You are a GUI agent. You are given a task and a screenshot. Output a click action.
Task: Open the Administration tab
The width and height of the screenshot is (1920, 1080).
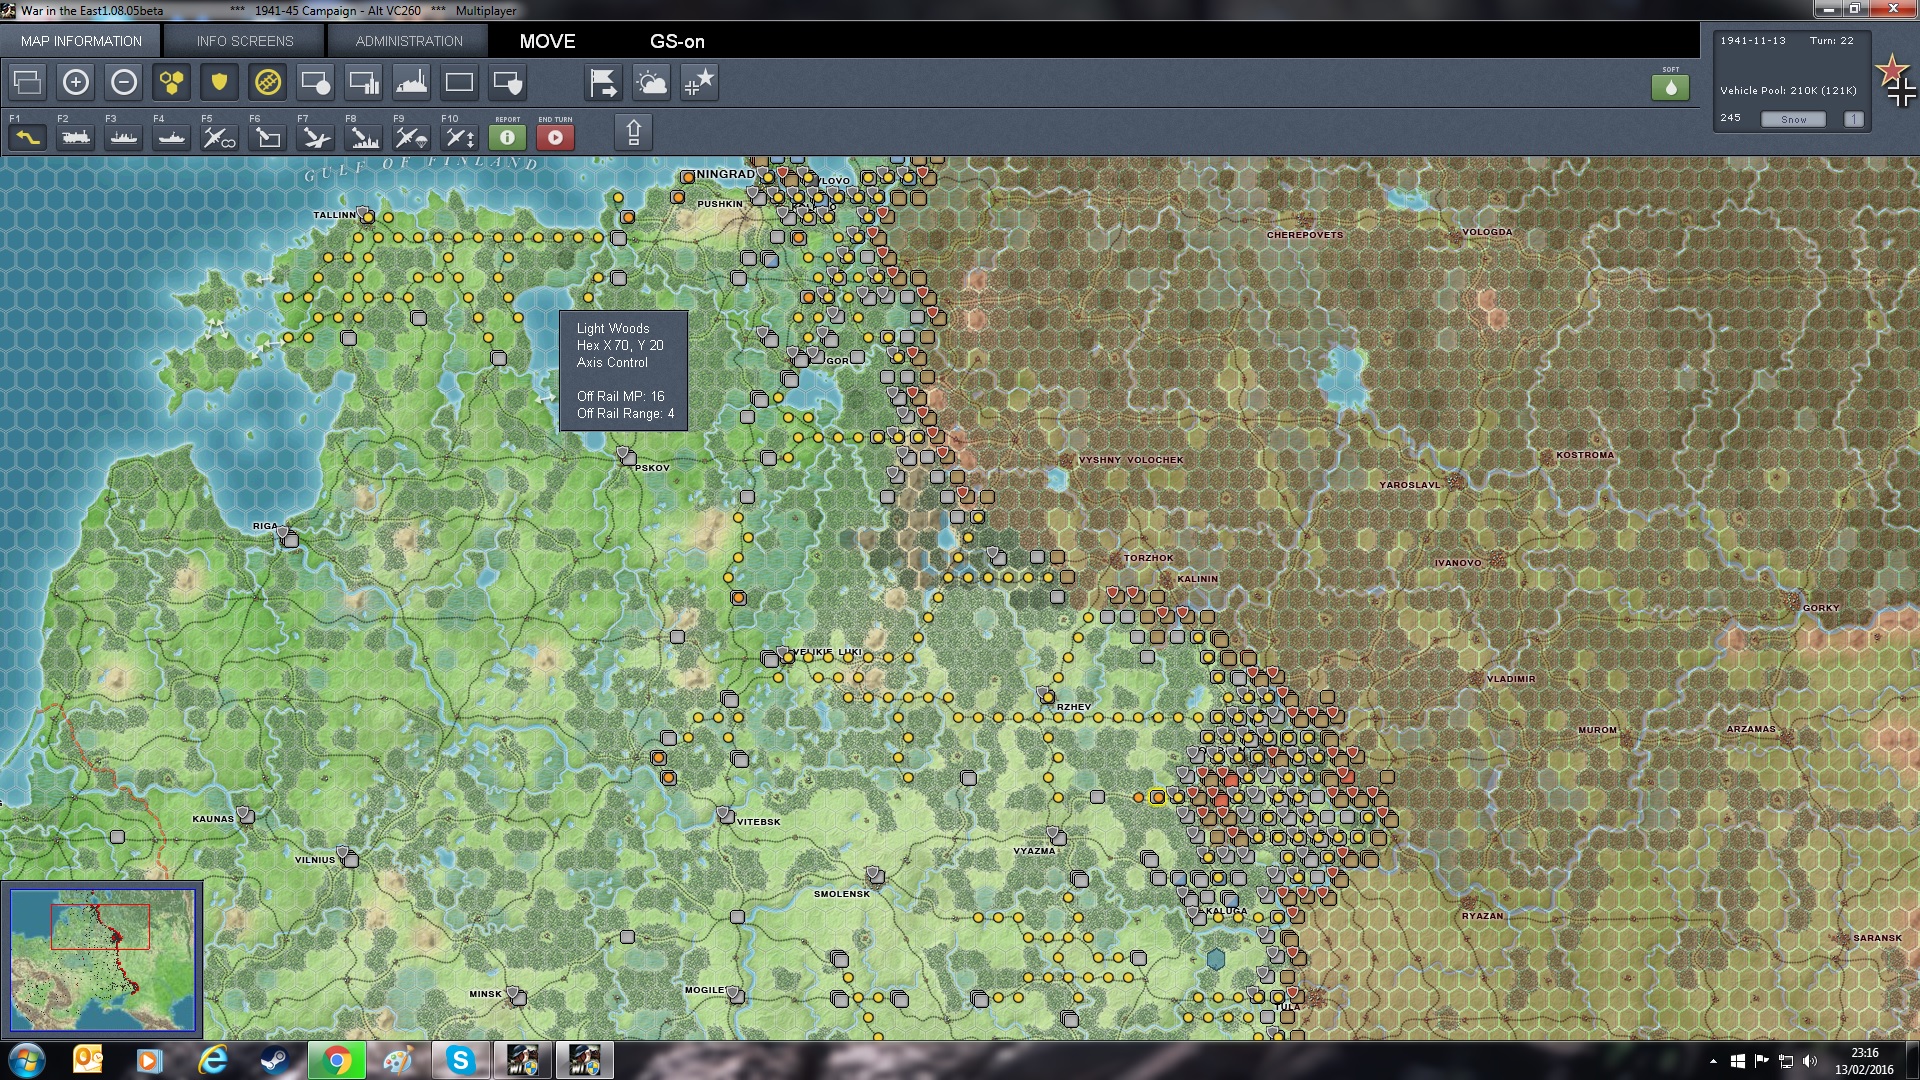[x=409, y=41]
